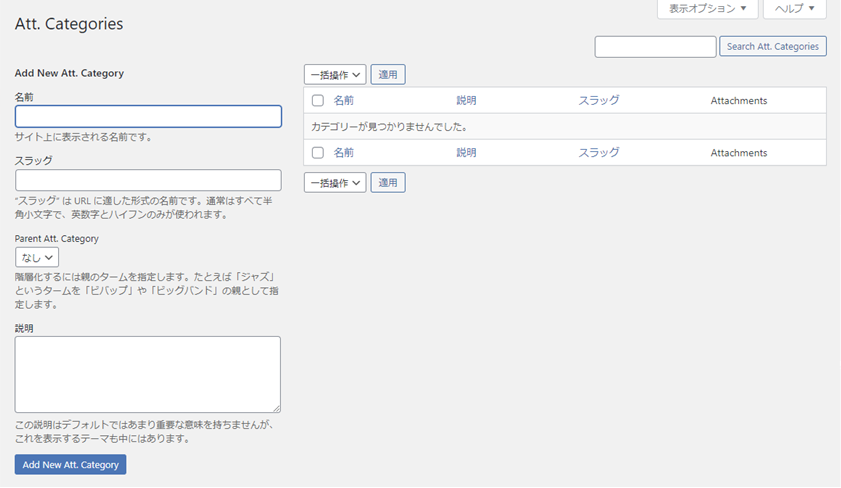The image size is (841, 488).
Task: Click the Add New Att. Category form heading
Action: pos(69,73)
